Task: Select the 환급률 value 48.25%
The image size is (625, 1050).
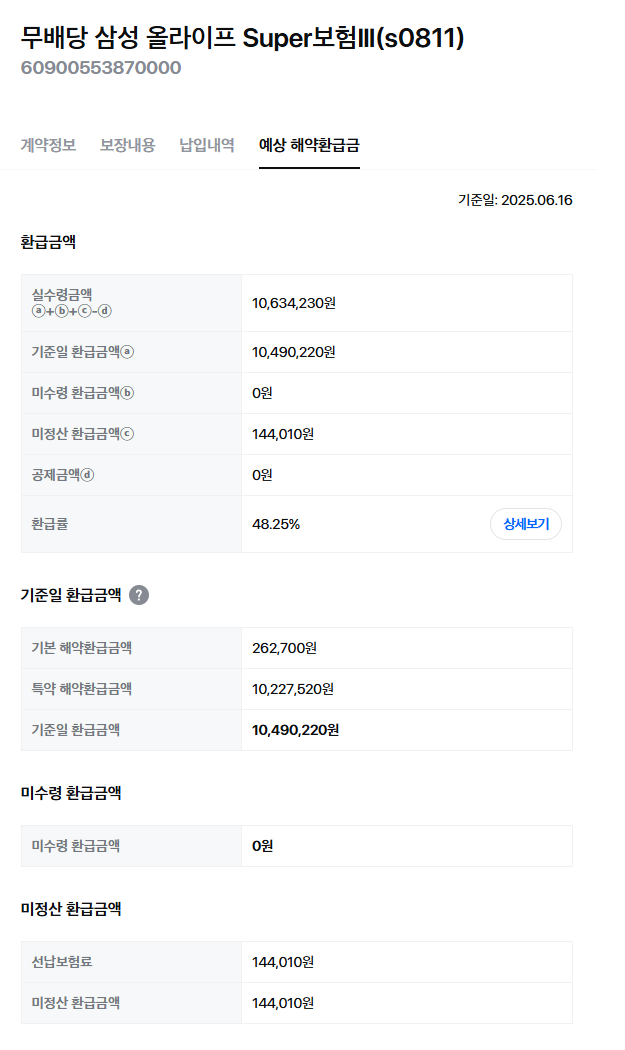Action: pyautogui.click(x=276, y=524)
